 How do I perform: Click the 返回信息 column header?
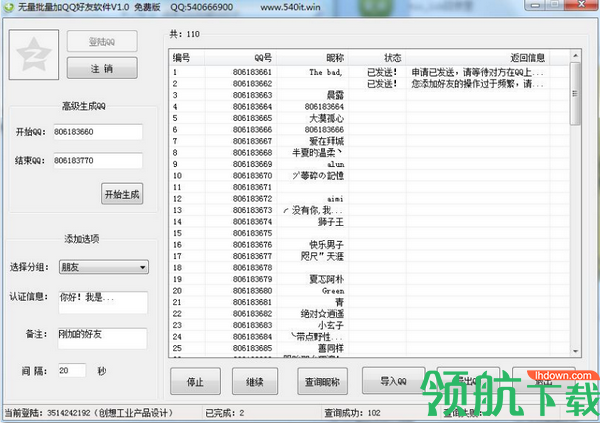[478, 58]
